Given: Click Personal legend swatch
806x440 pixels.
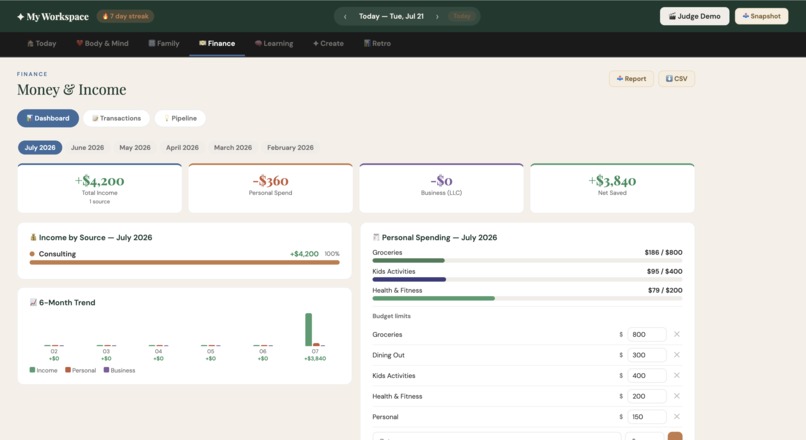Looking at the screenshot, I should pos(68,370).
